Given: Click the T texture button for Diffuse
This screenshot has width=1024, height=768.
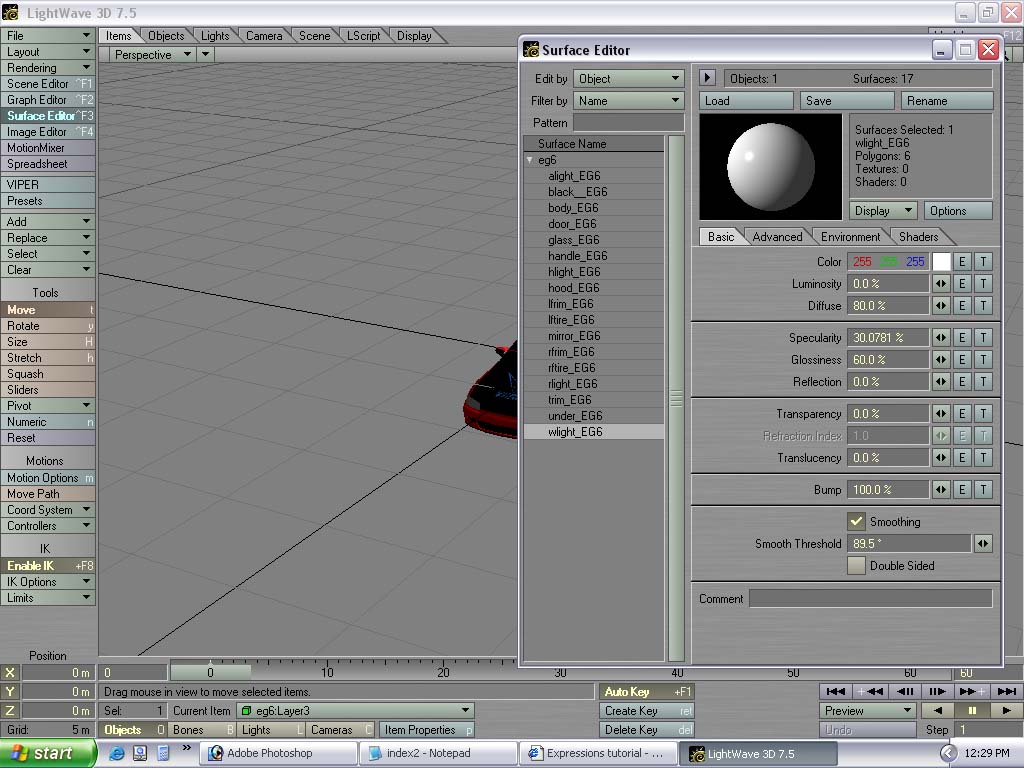Looking at the screenshot, I should 983,306.
